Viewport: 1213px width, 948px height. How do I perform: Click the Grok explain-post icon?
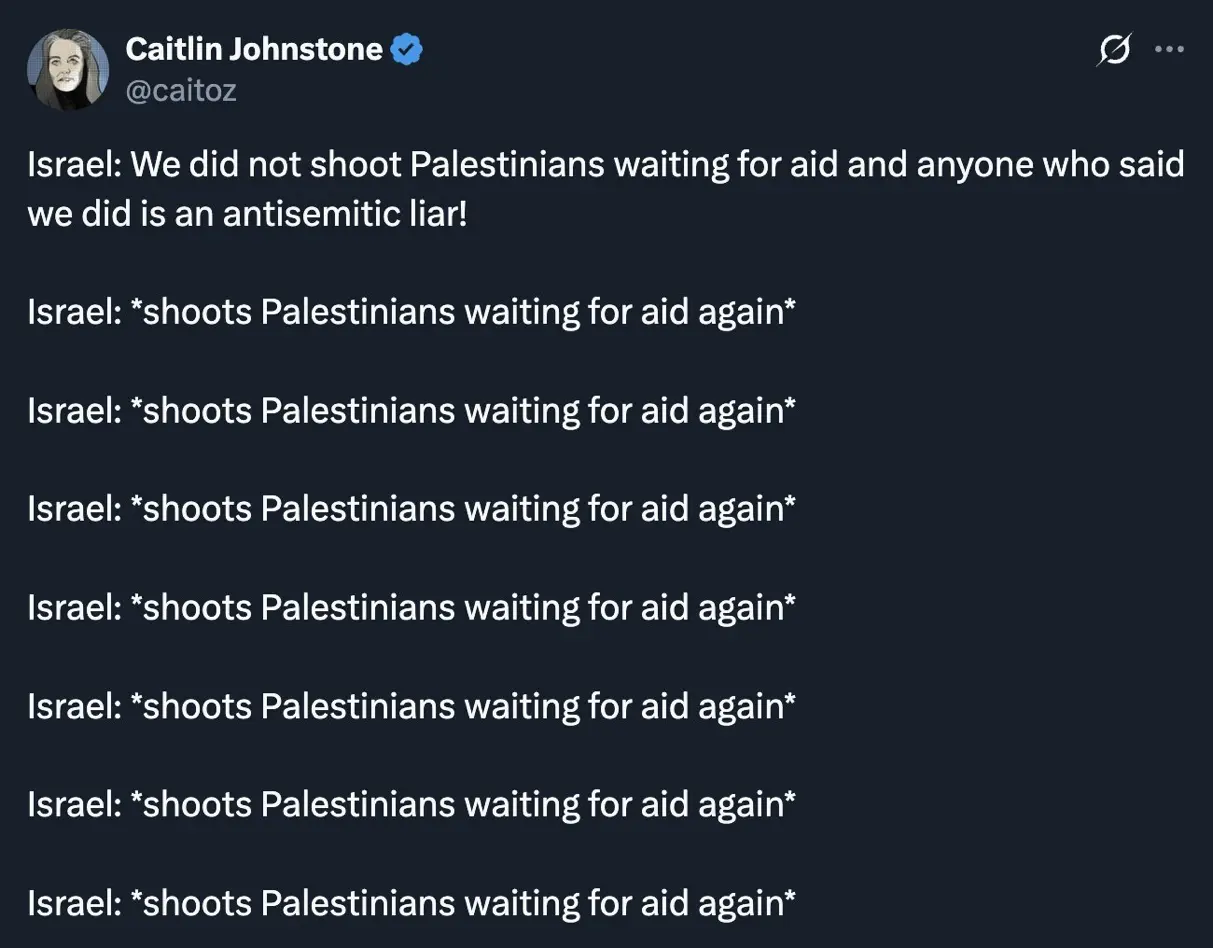(x=1113, y=50)
